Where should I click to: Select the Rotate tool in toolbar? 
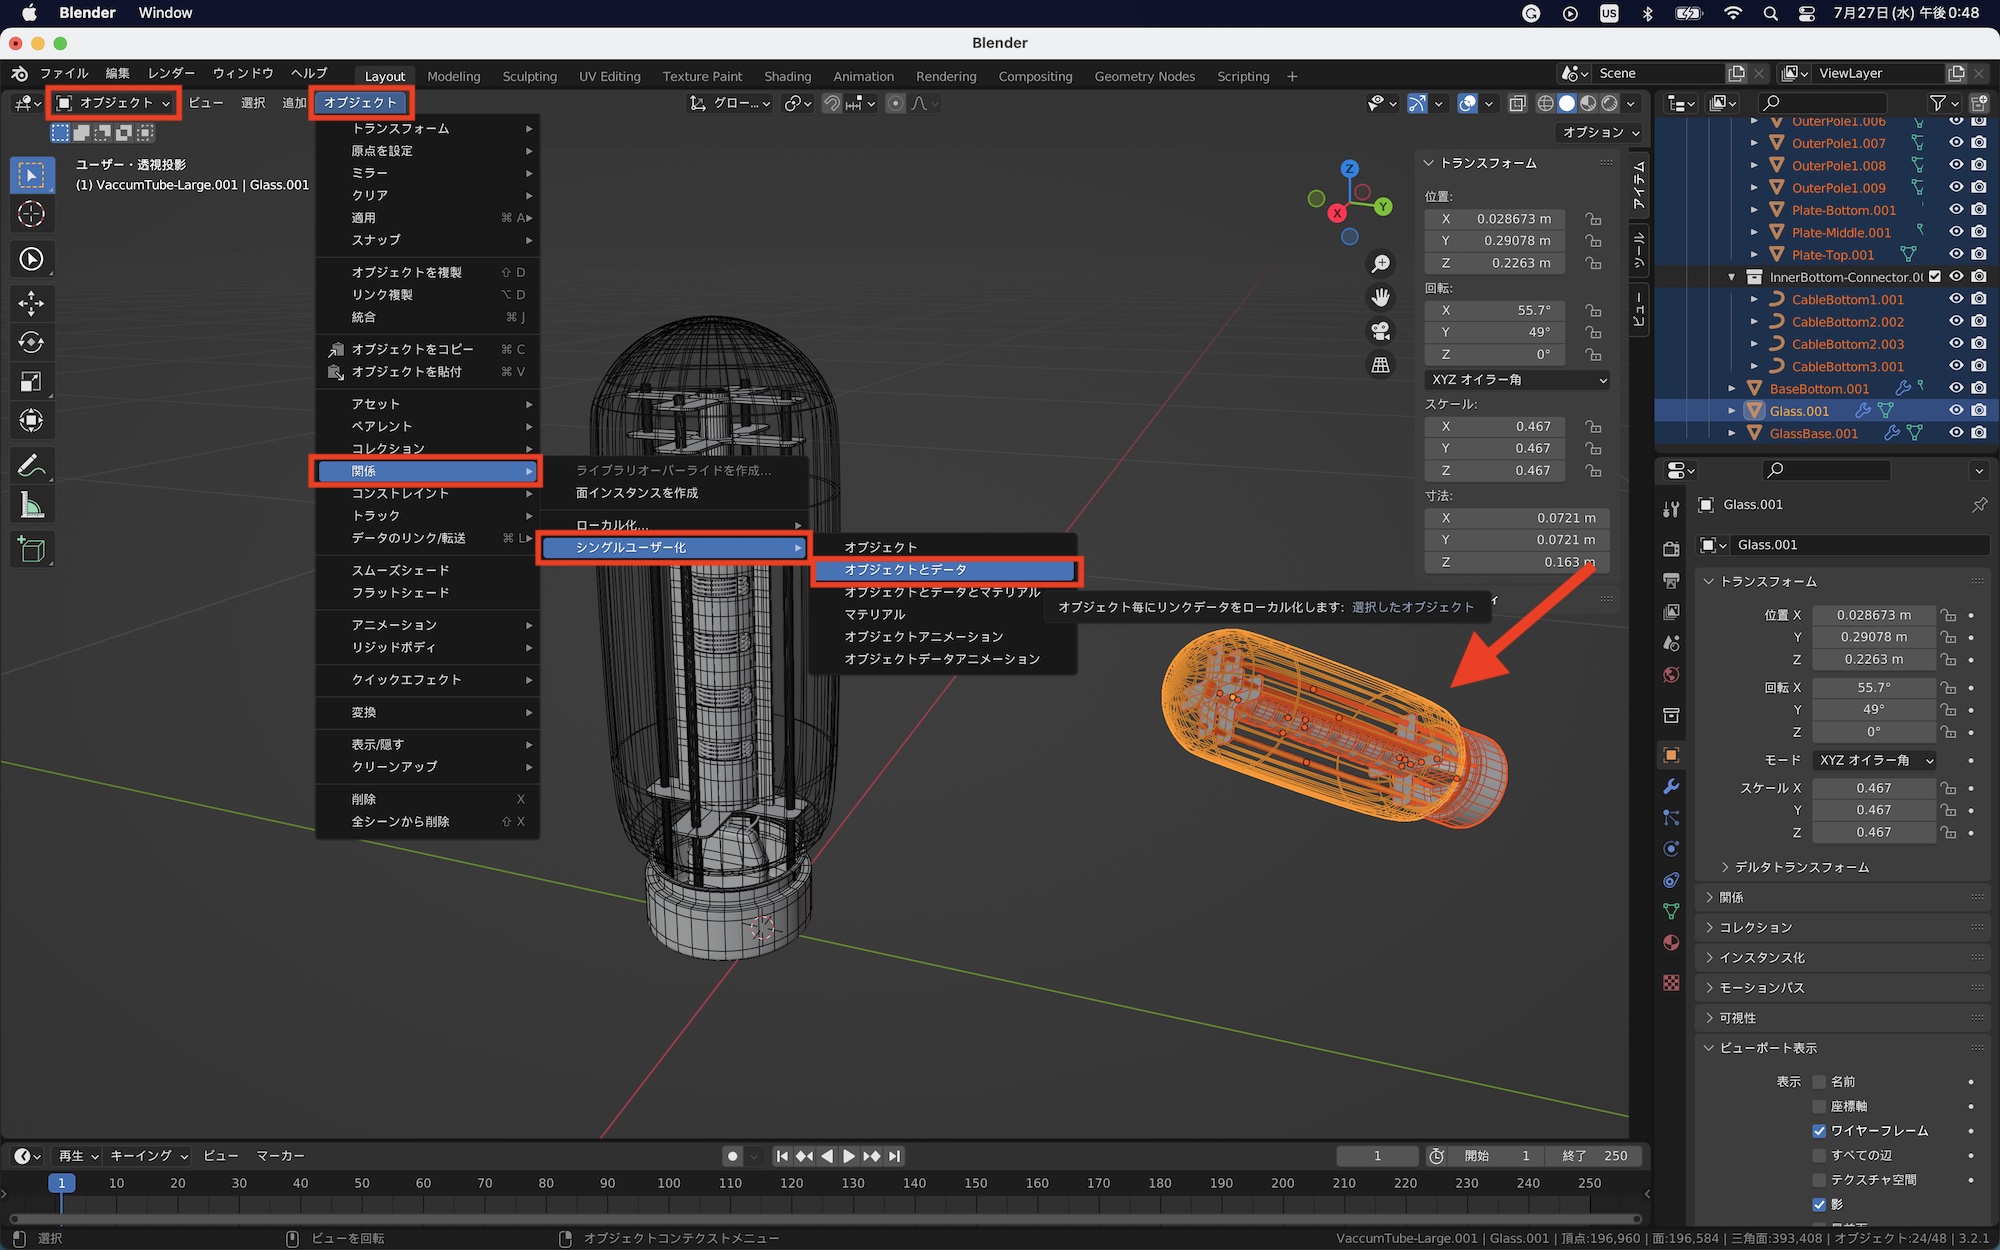(31, 342)
